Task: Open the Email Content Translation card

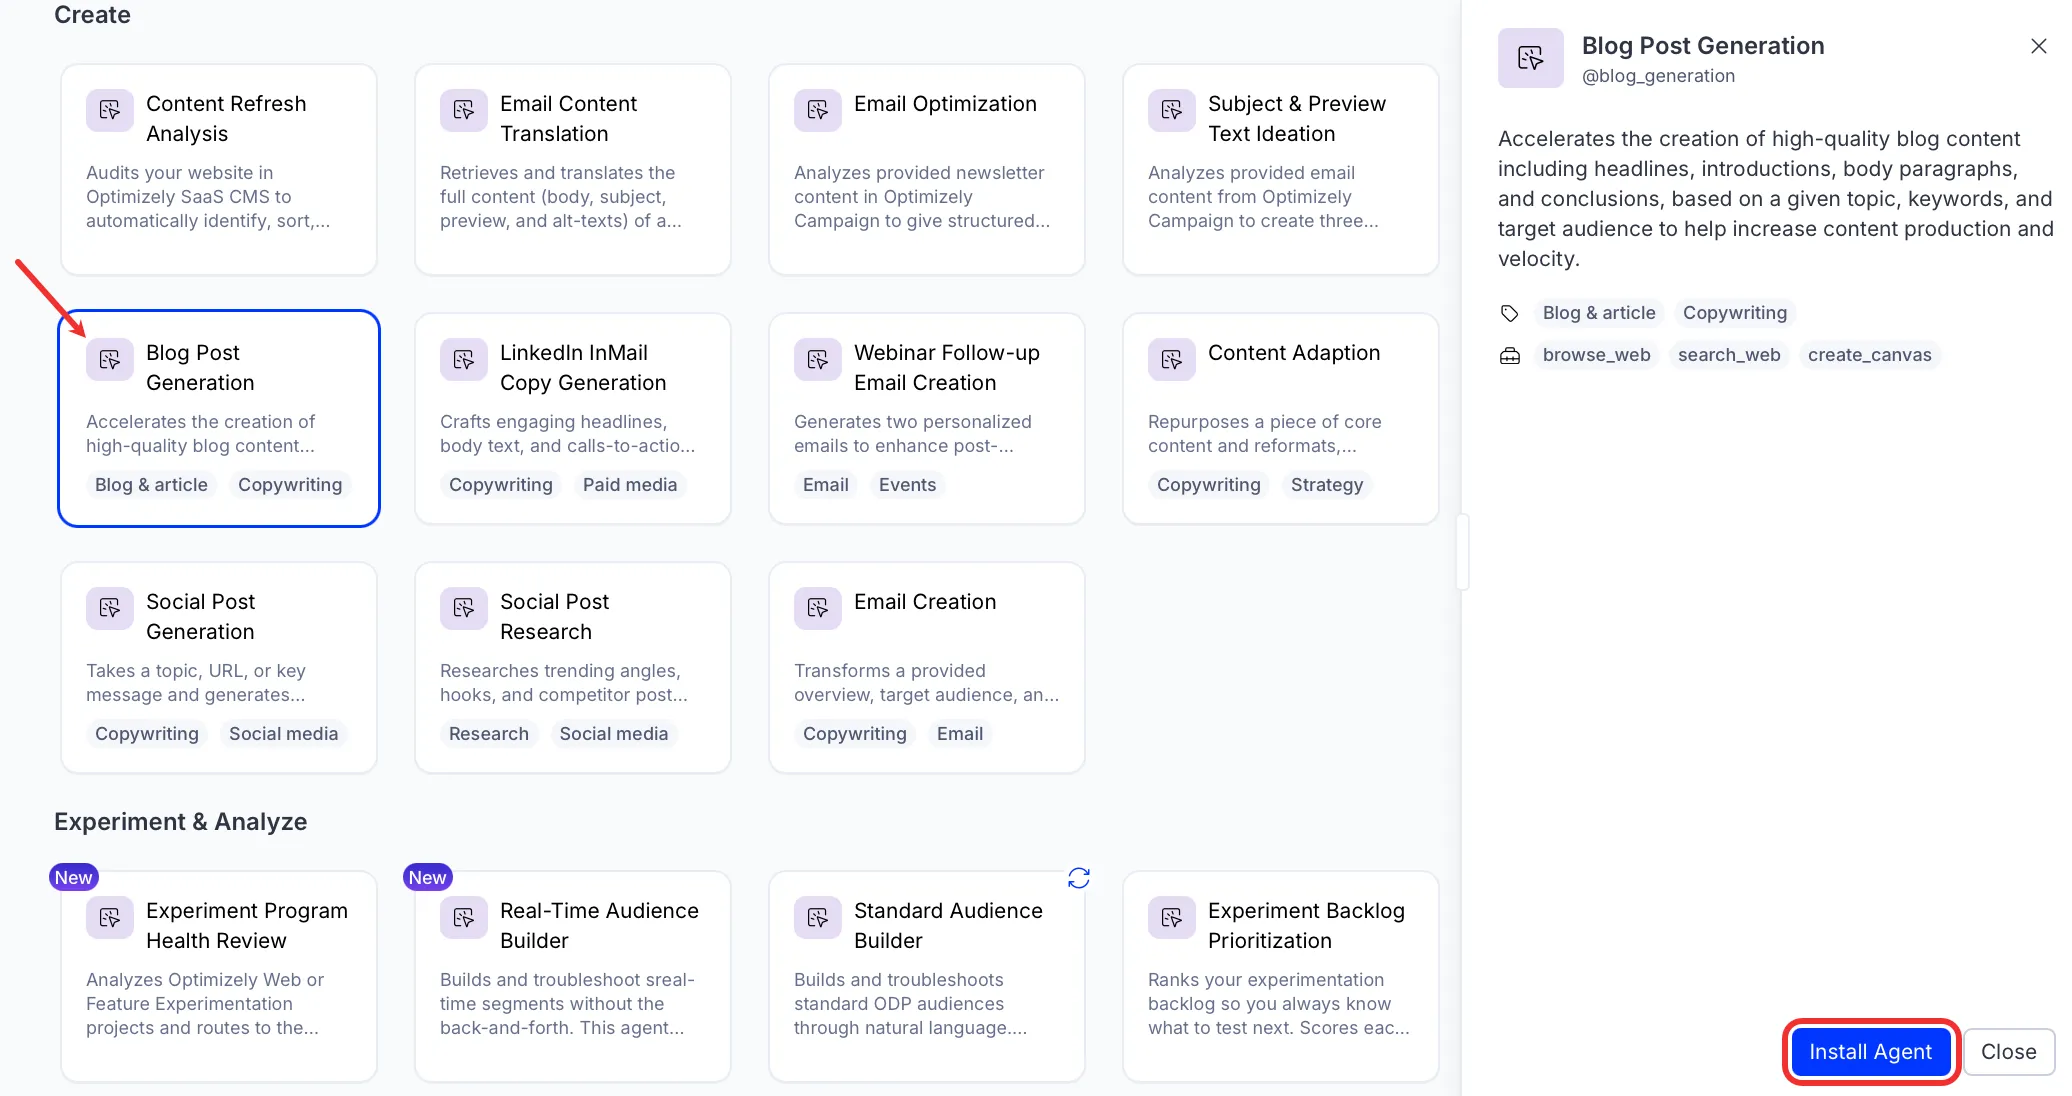Action: tap(573, 170)
